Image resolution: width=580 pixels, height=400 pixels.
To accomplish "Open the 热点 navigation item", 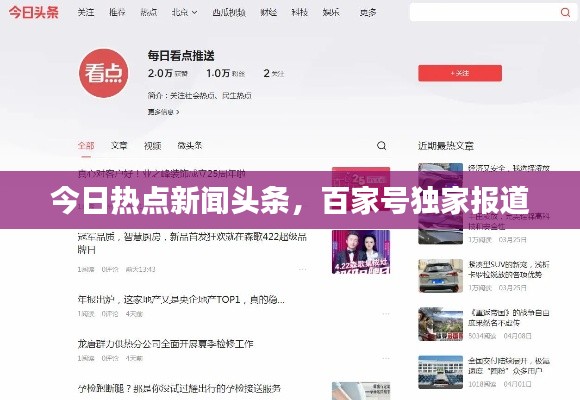I will [x=149, y=12].
